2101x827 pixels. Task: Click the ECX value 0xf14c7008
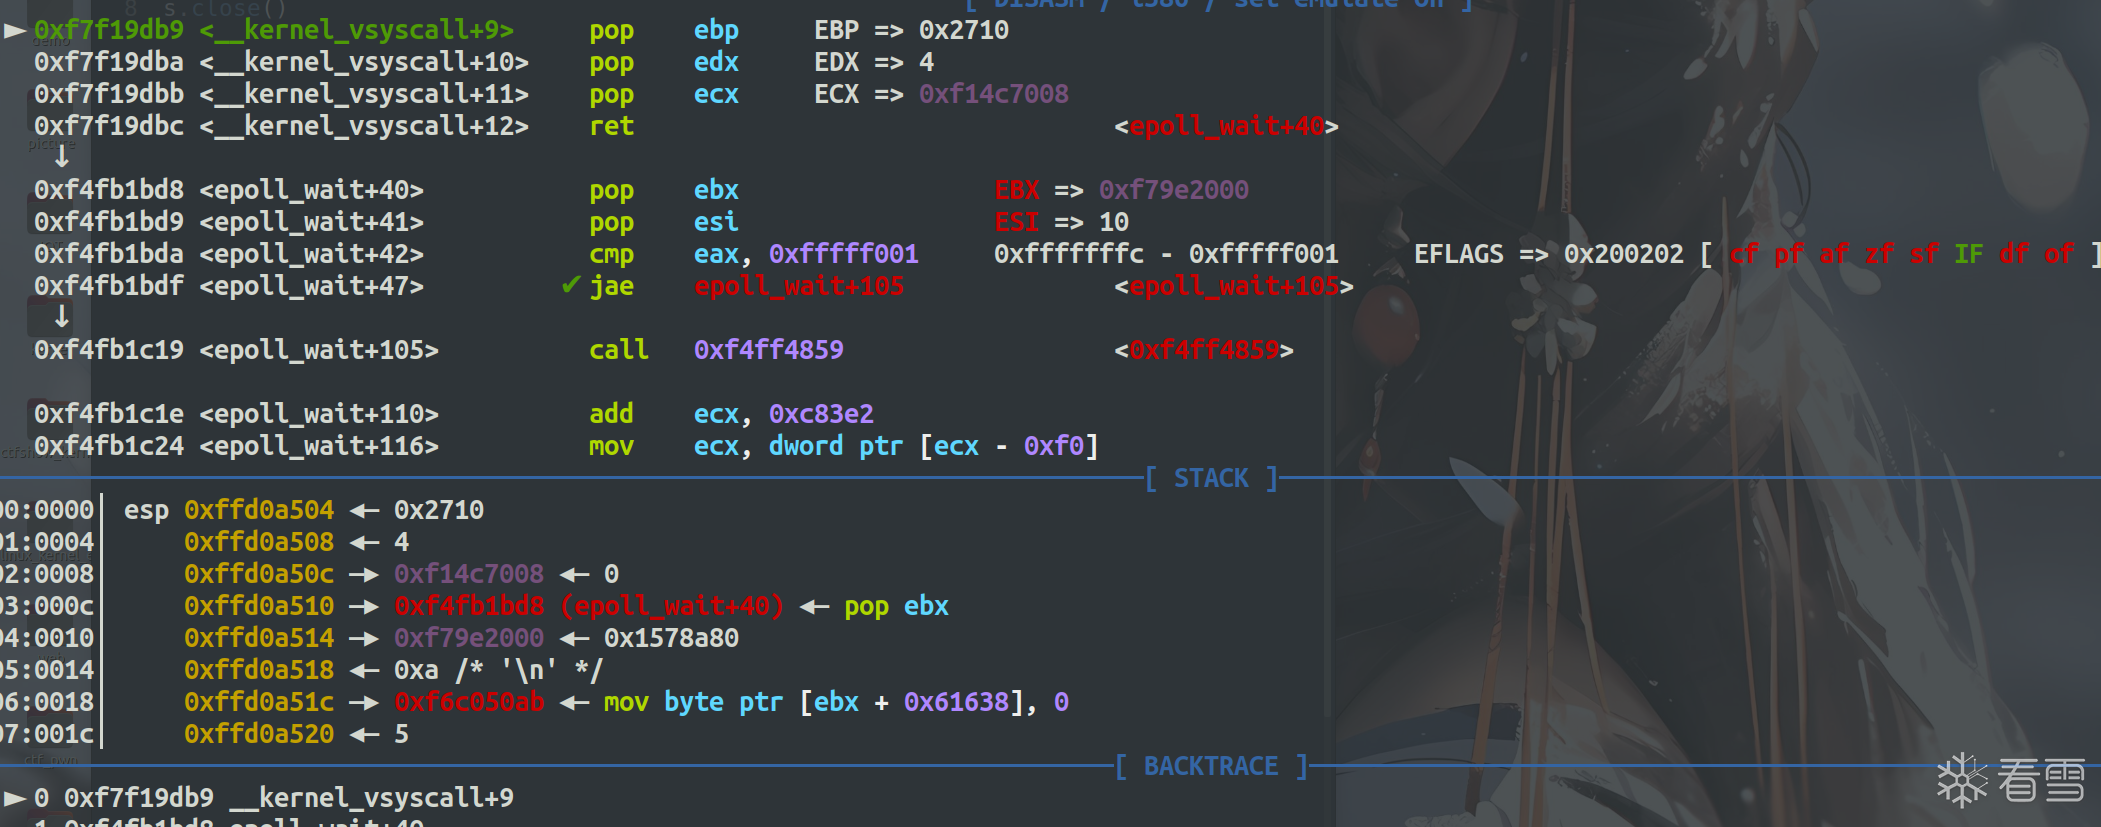[x=993, y=94]
